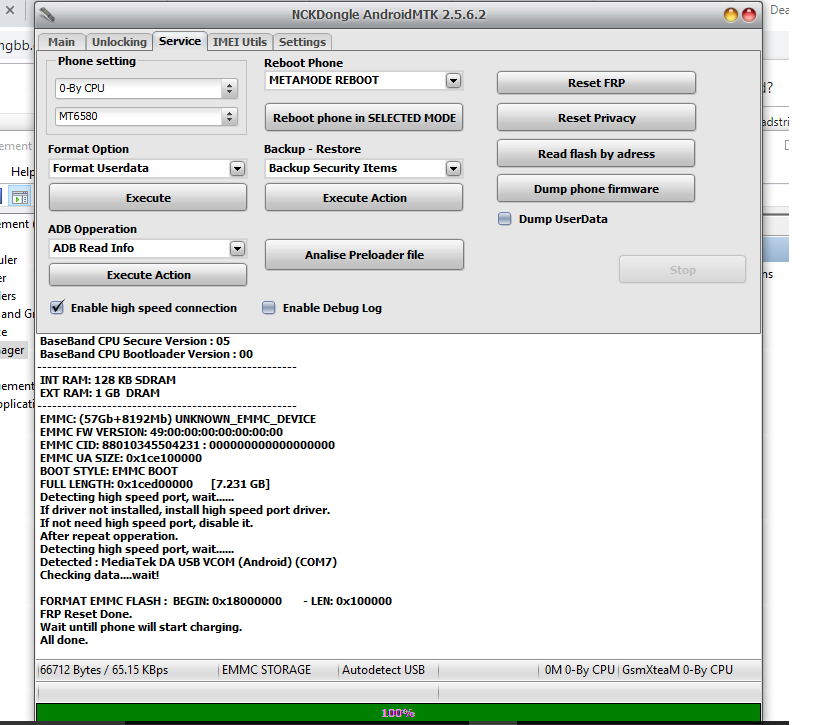Screen dimensions: 819x725
Task: Open the MT6580 CPU model selector
Action: (146, 116)
